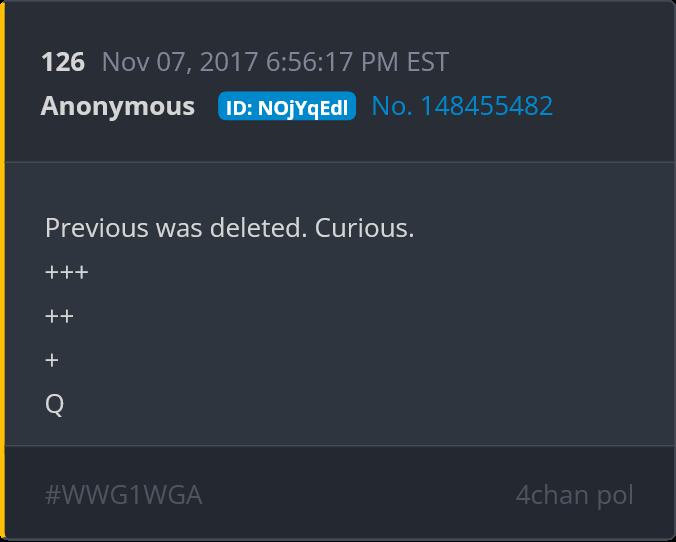Click the ID: NOjYqEdl badge
676x542 pixels.
(287, 106)
